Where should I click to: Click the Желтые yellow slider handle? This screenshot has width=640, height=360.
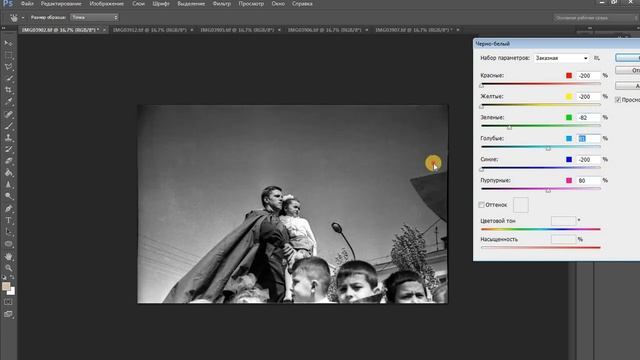tap(482, 107)
